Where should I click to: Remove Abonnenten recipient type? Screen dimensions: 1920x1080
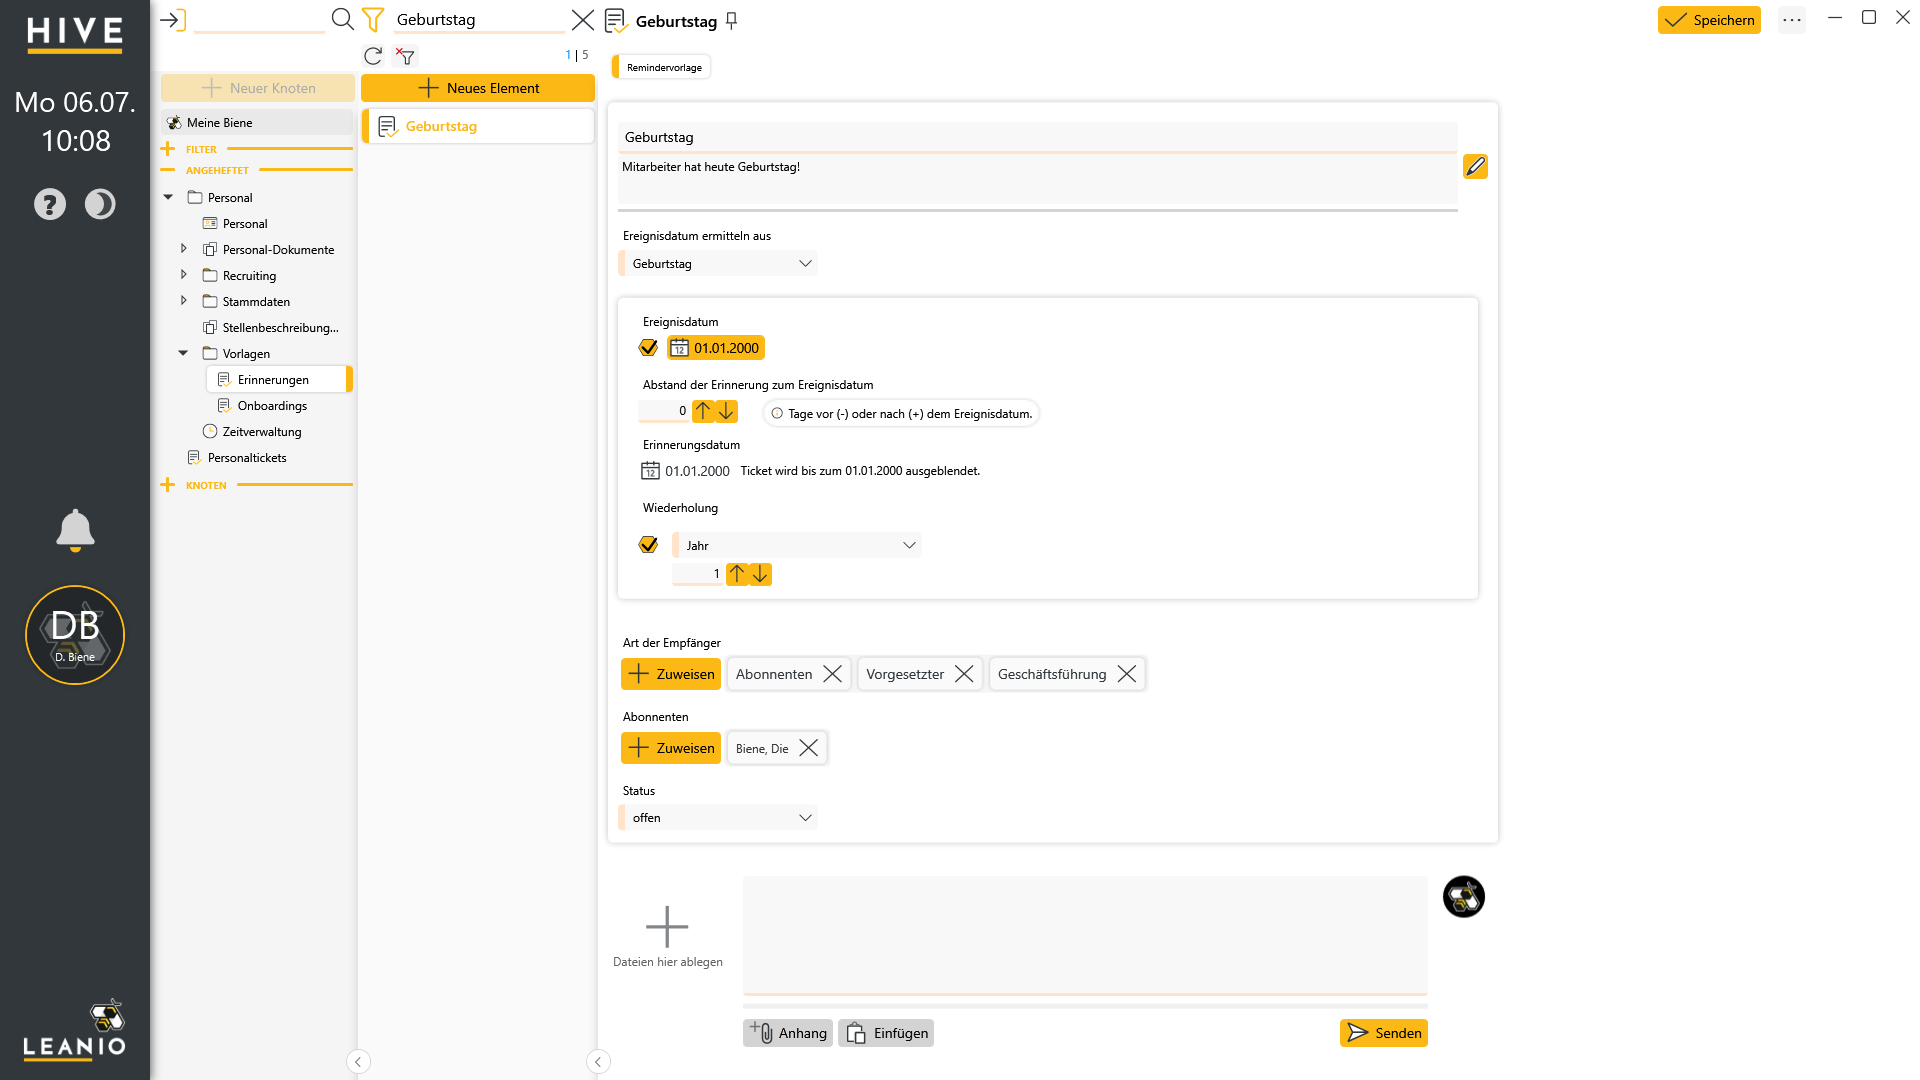[832, 674]
